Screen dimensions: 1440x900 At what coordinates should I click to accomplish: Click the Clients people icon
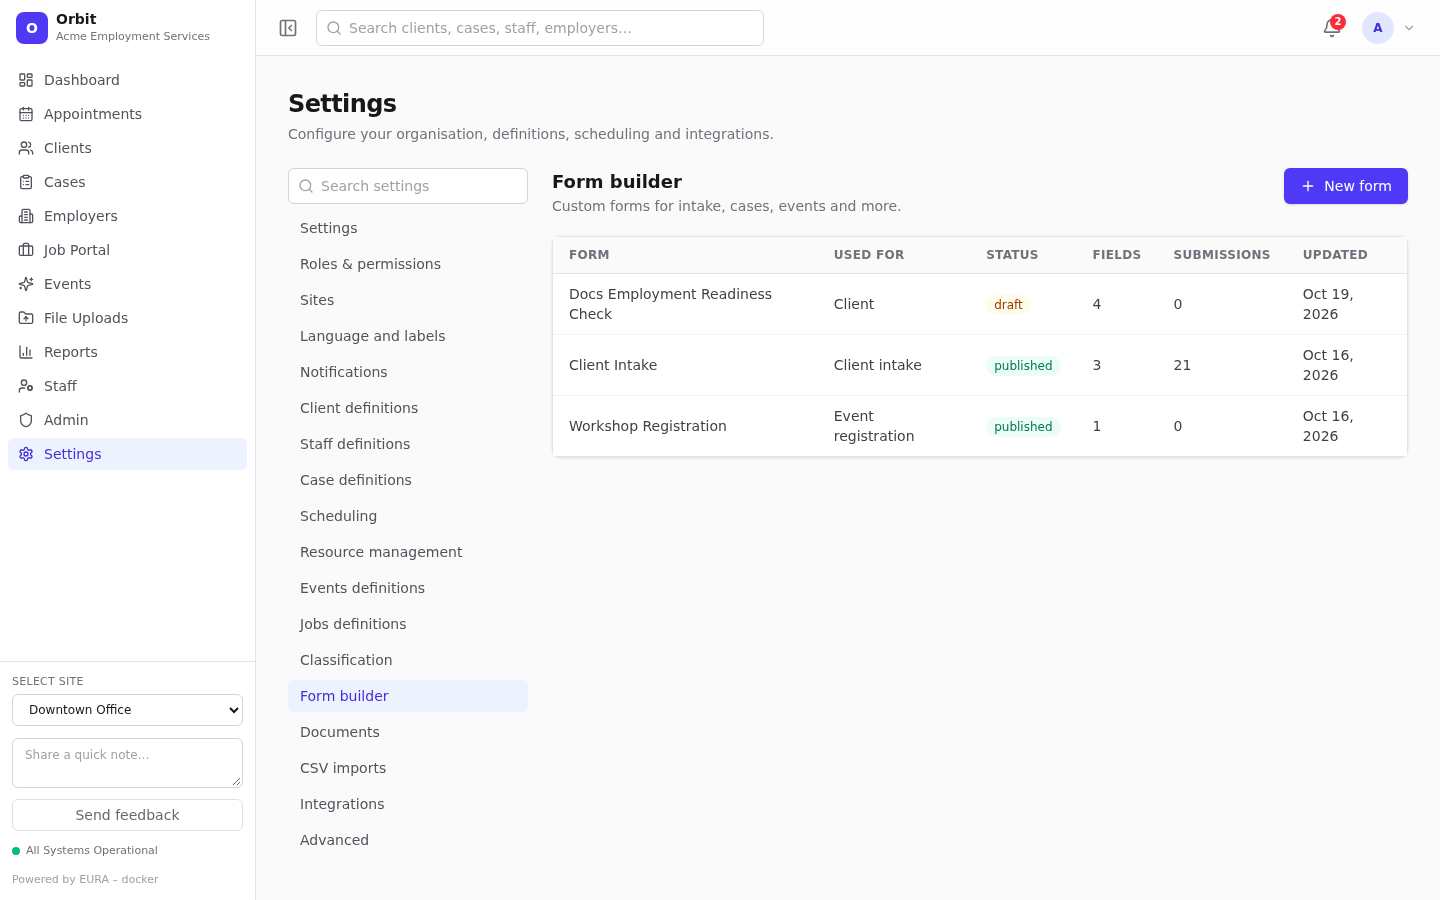point(26,148)
